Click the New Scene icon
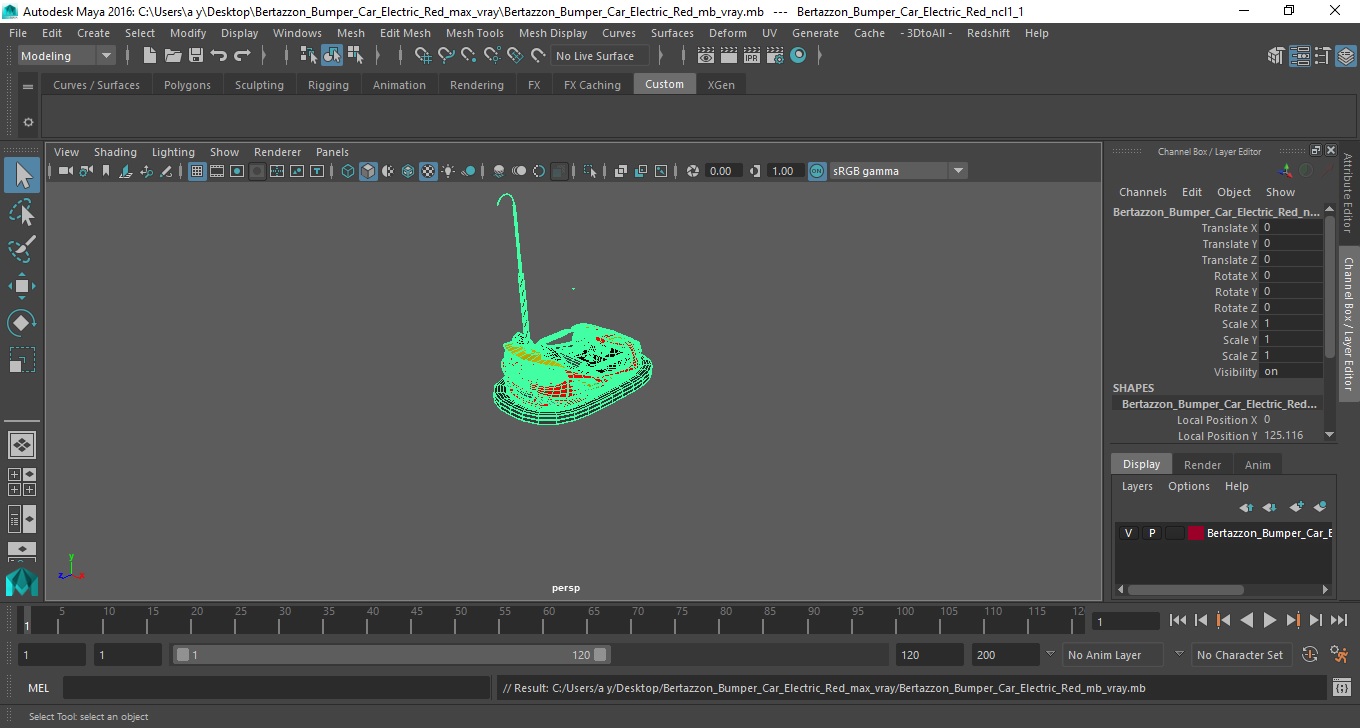Image resolution: width=1360 pixels, height=728 pixels. (149, 56)
